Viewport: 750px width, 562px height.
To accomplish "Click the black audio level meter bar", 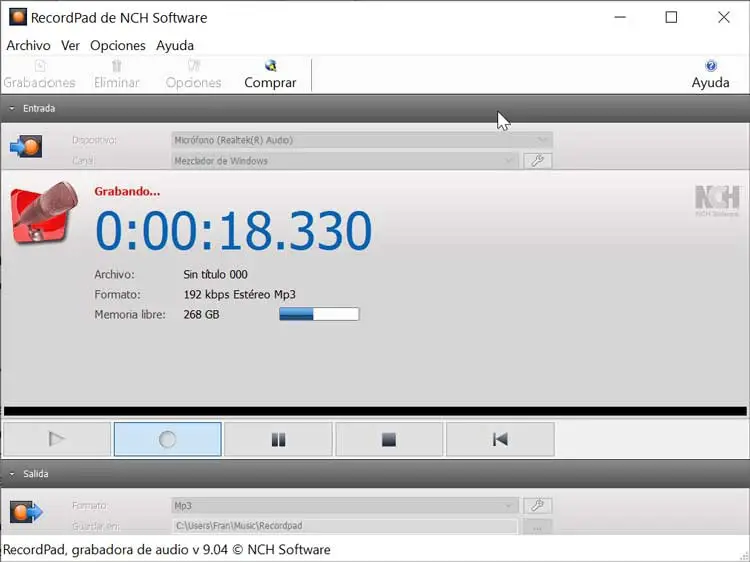I will pyautogui.click(x=375, y=411).
